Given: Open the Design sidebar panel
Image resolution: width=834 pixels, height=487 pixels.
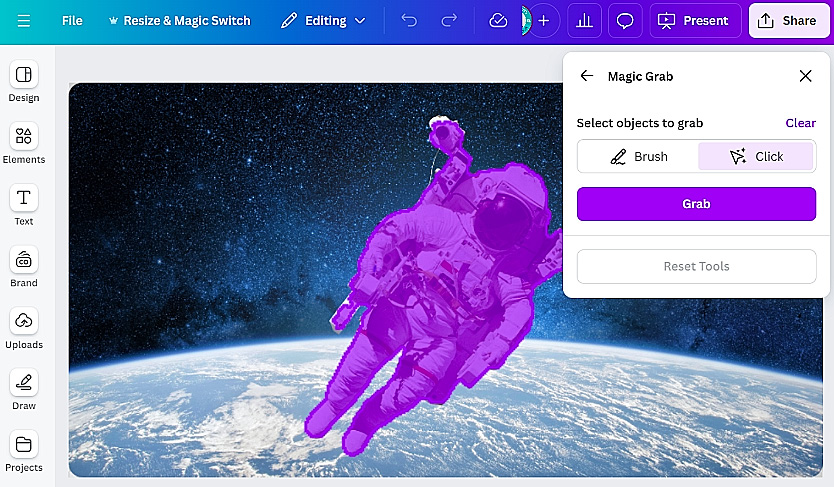Looking at the screenshot, I should (23, 82).
